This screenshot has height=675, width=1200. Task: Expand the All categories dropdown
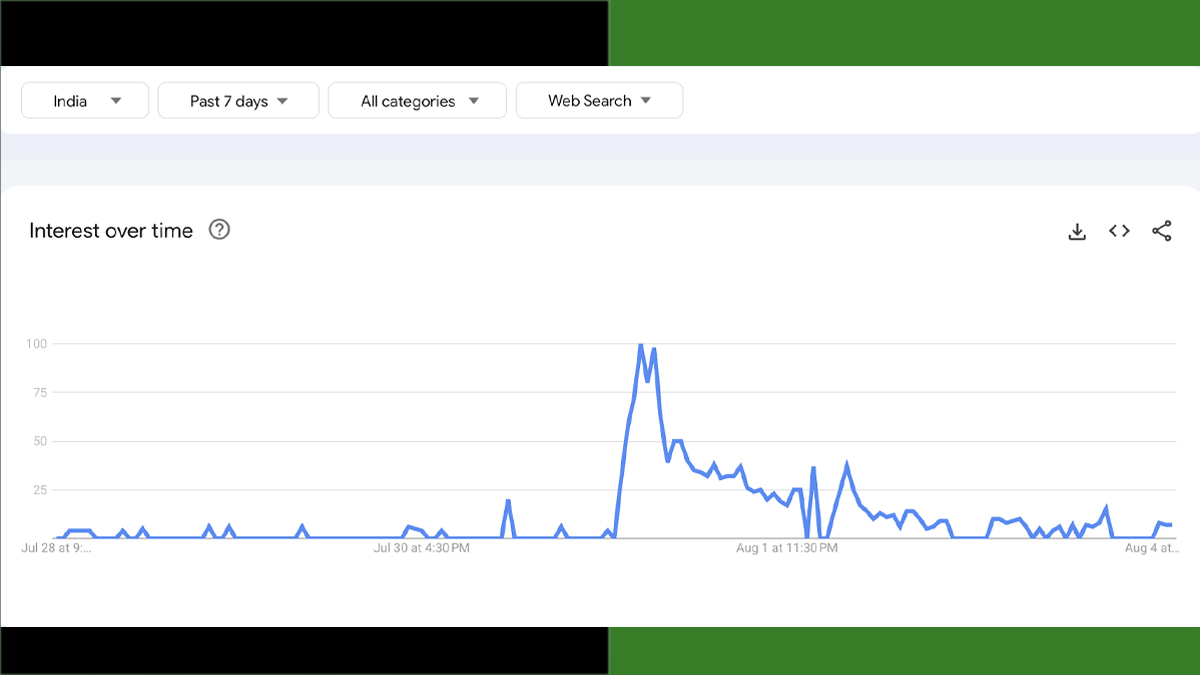click(418, 101)
